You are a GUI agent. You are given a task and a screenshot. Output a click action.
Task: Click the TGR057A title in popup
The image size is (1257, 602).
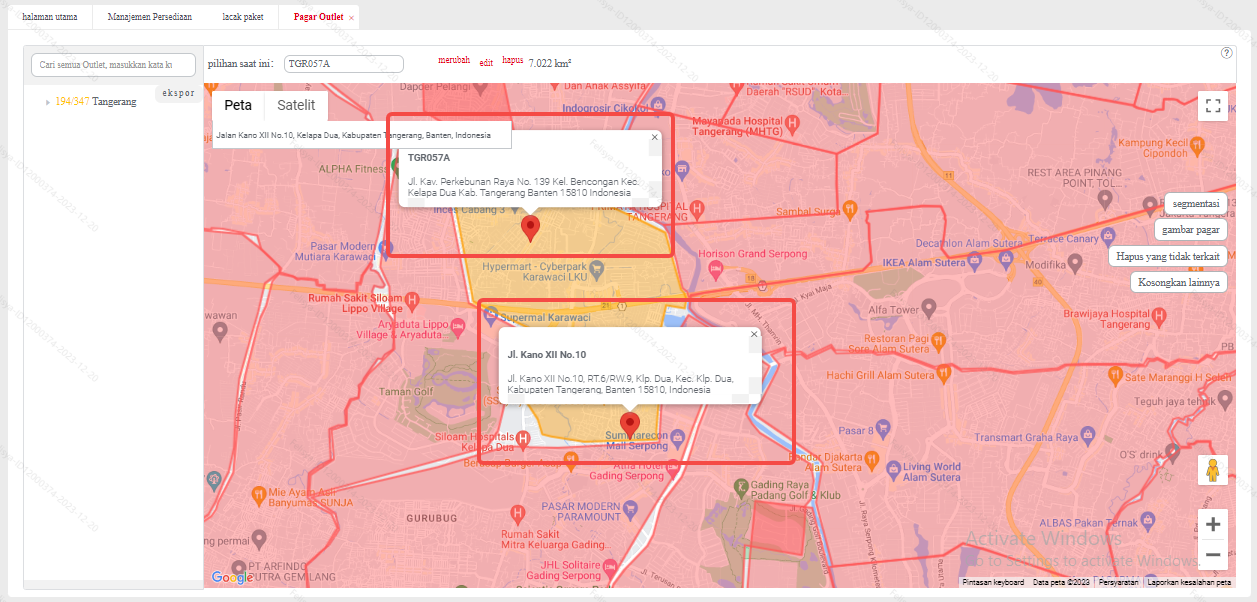pos(429,158)
